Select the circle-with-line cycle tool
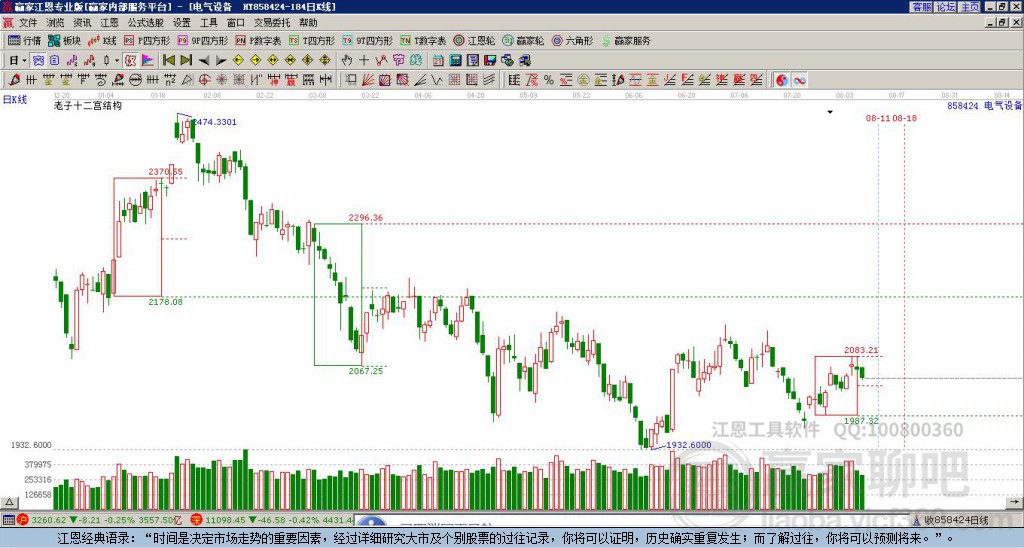The width and height of the screenshot is (1024, 548). [x=136, y=80]
